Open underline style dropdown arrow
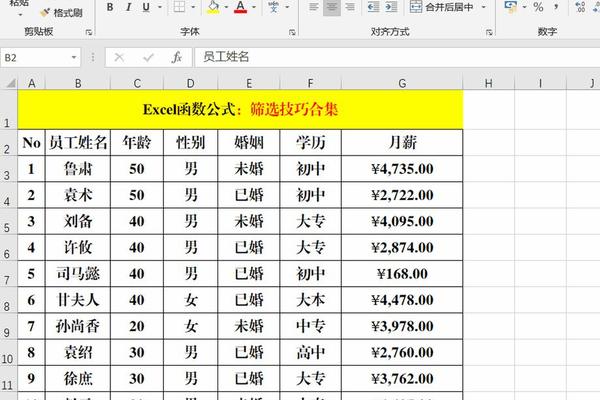This screenshot has width=600, height=400. click(x=160, y=7)
